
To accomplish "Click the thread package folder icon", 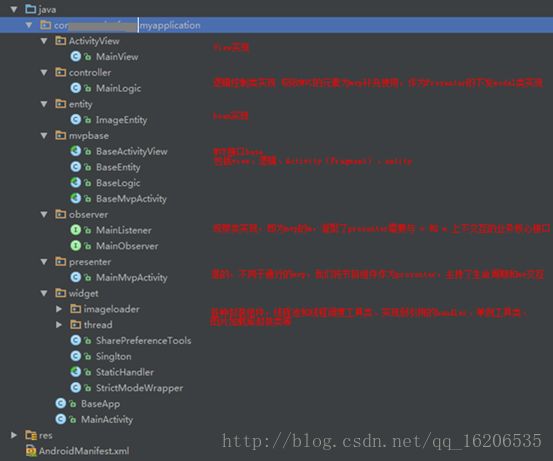I will (75, 324).
